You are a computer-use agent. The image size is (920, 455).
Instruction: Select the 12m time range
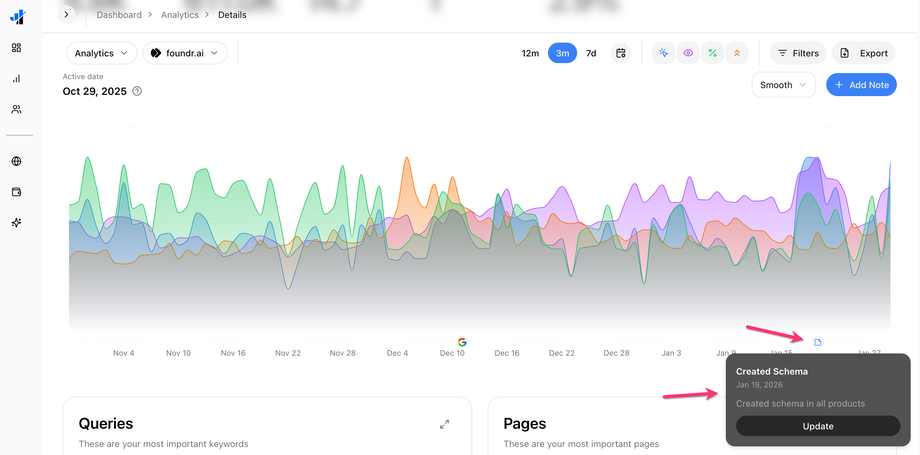(x=530, y=53)
